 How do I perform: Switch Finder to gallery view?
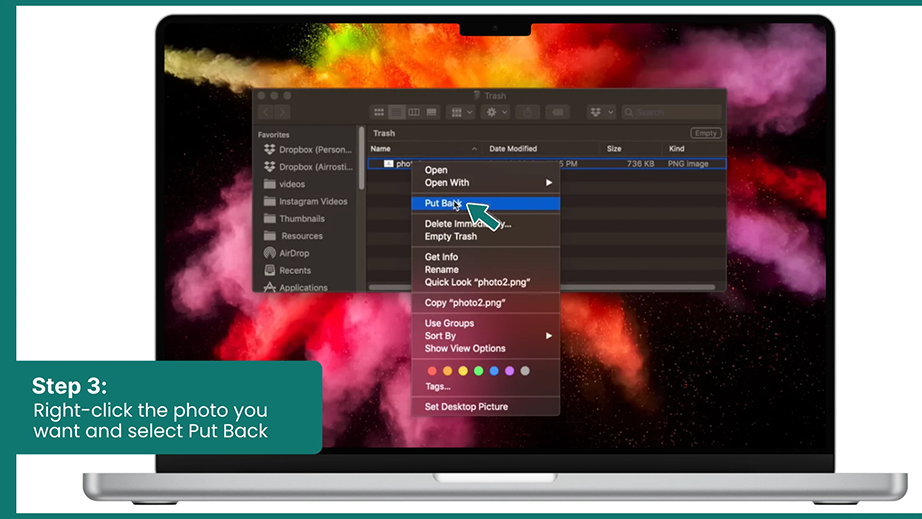[x=432, y=112]
